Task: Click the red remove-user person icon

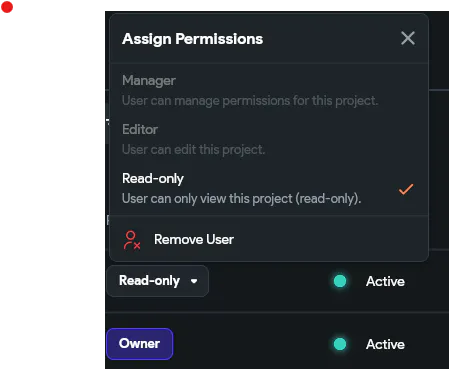Action: pyautogui.click(x=132, y=240)
